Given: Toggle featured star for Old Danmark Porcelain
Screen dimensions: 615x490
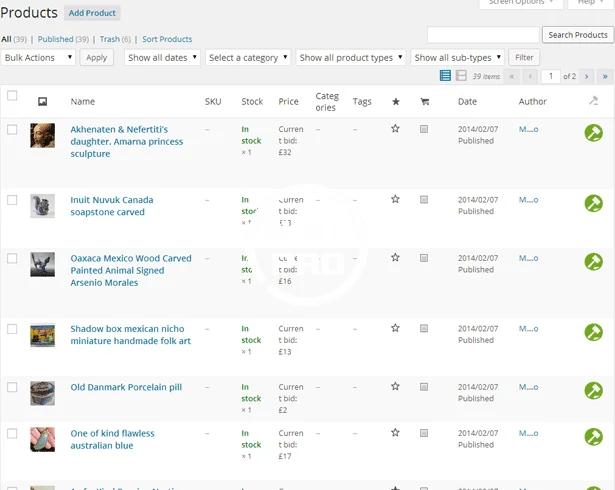Looking at the screenshot, I should point(395,387).
